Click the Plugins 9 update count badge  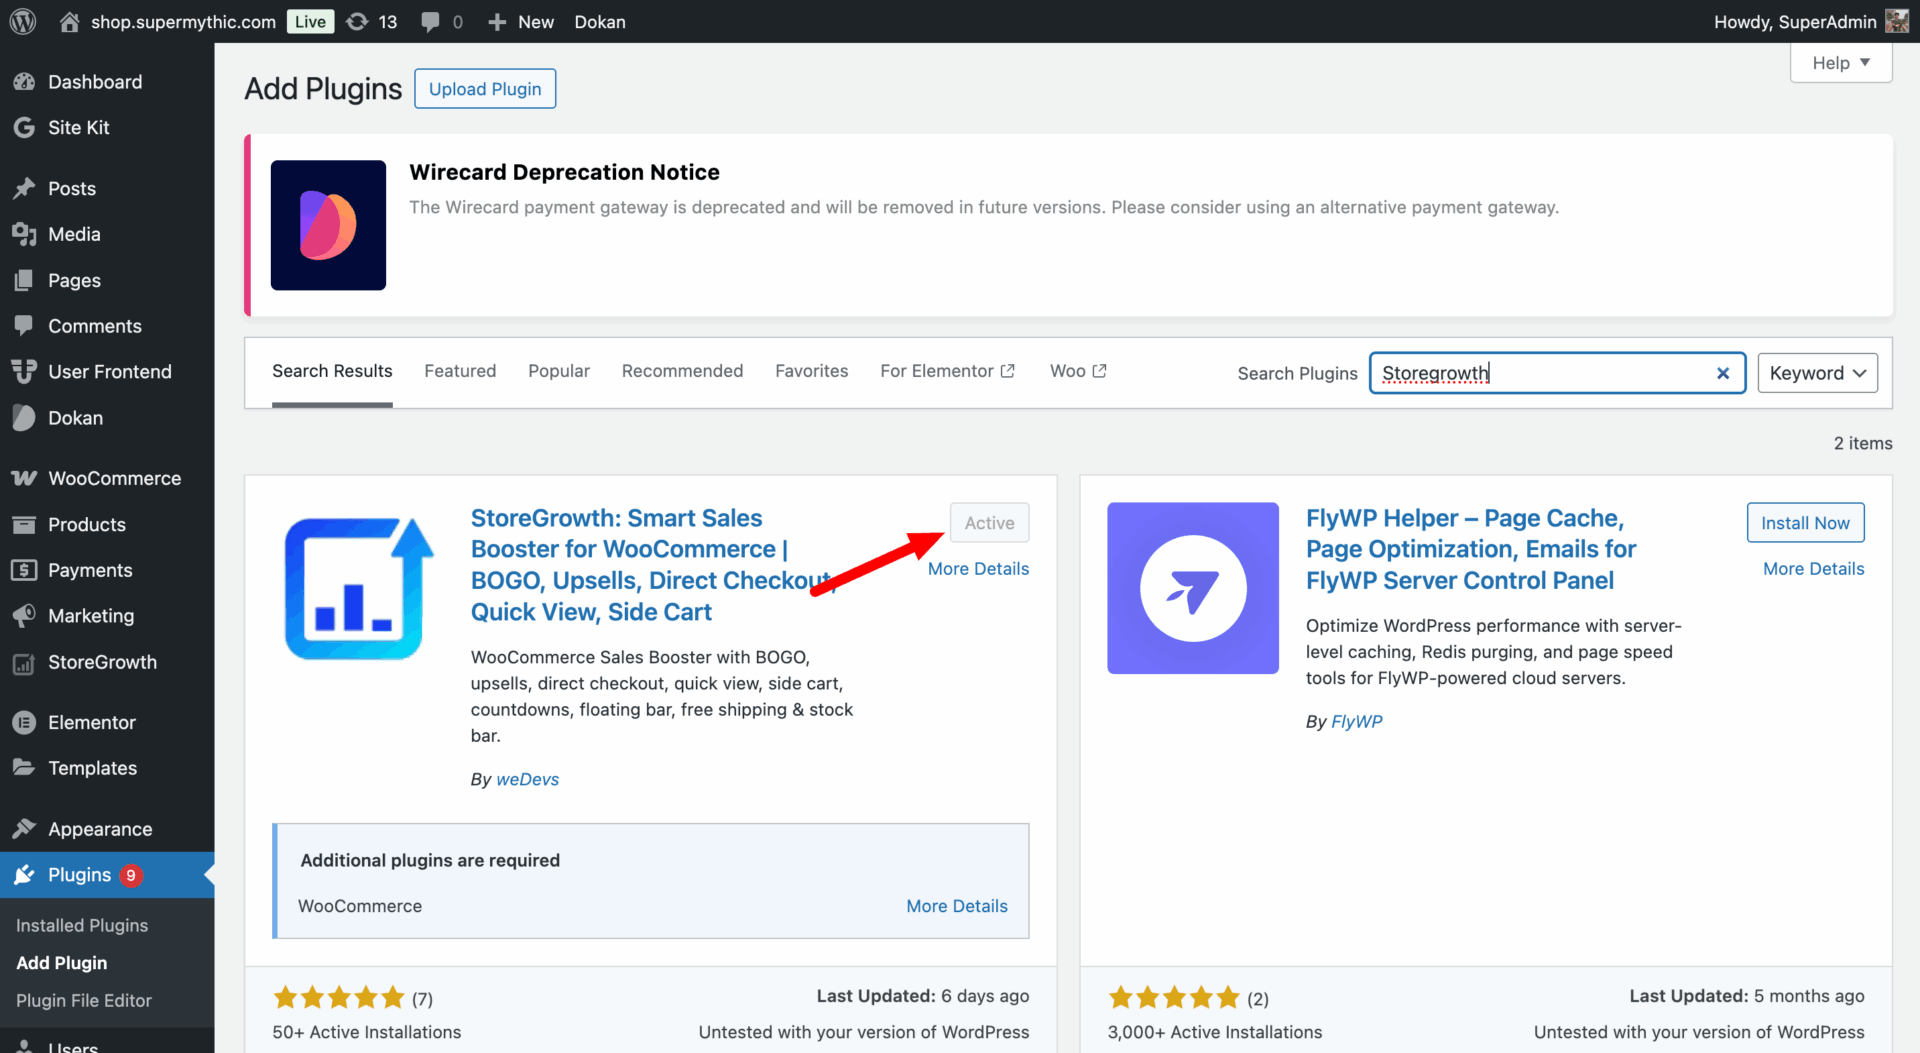[130, 875]
